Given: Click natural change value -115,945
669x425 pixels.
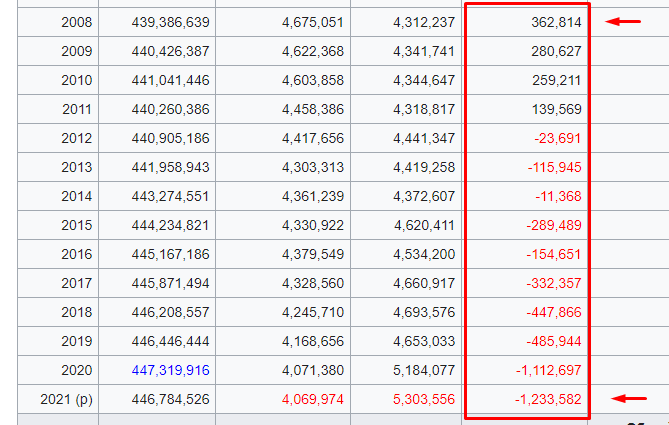Looking at the screenshot, I should coord(554,167).
